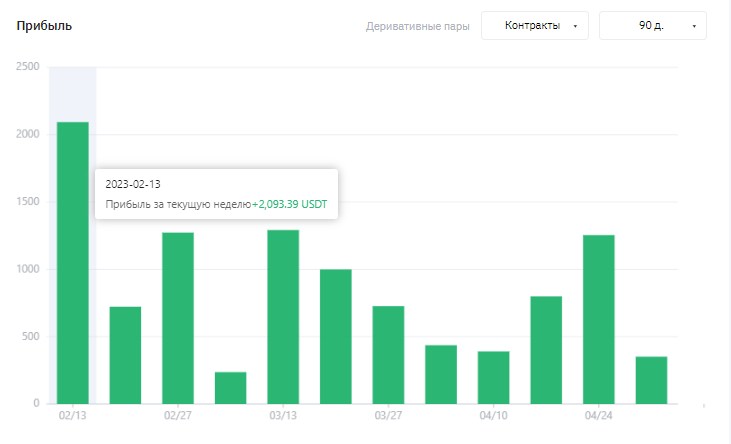731x444 pixels.
Task: Select the tallest bar at 02/13
Action: tap(73, 263)
